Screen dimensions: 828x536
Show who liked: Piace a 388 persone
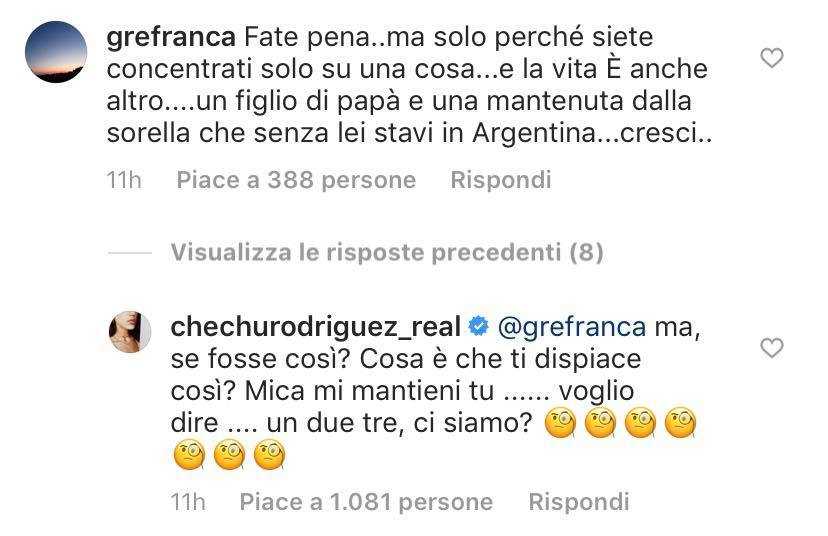coord(295,180)
